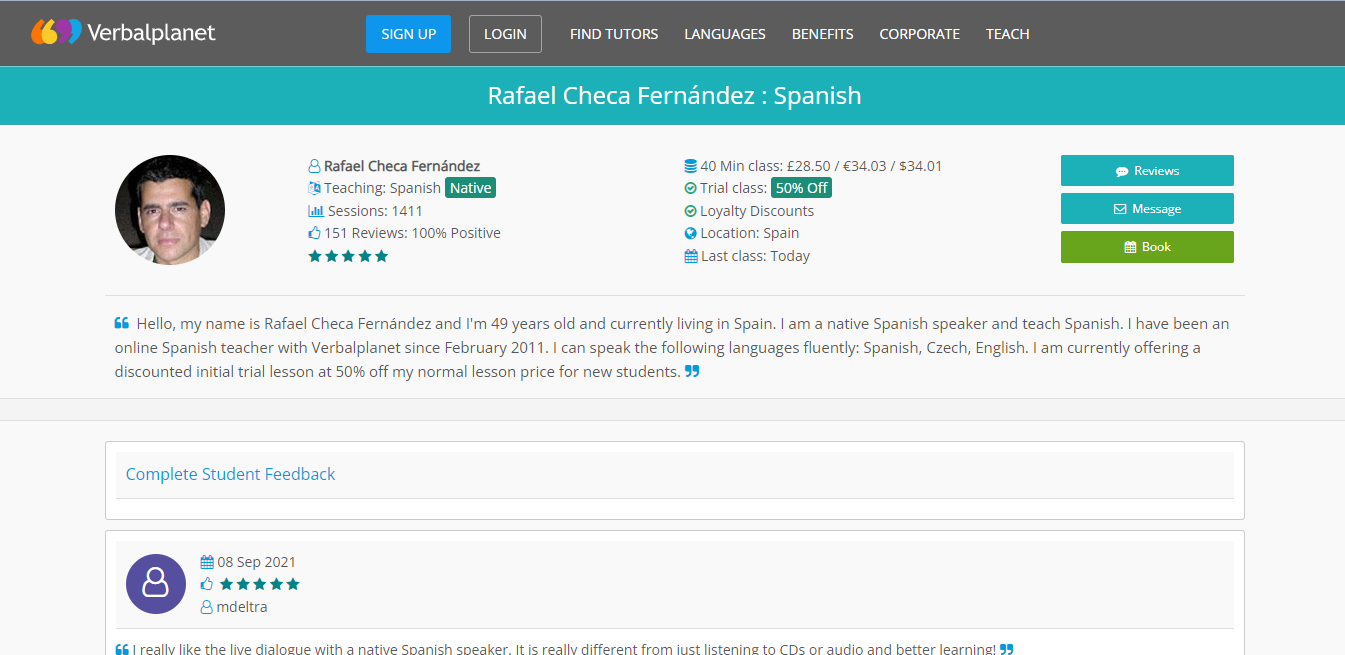Click the purple reviewer avatar icon
Screen dimensions: 1345x655
pyautogui.click(x=156, y=584)
